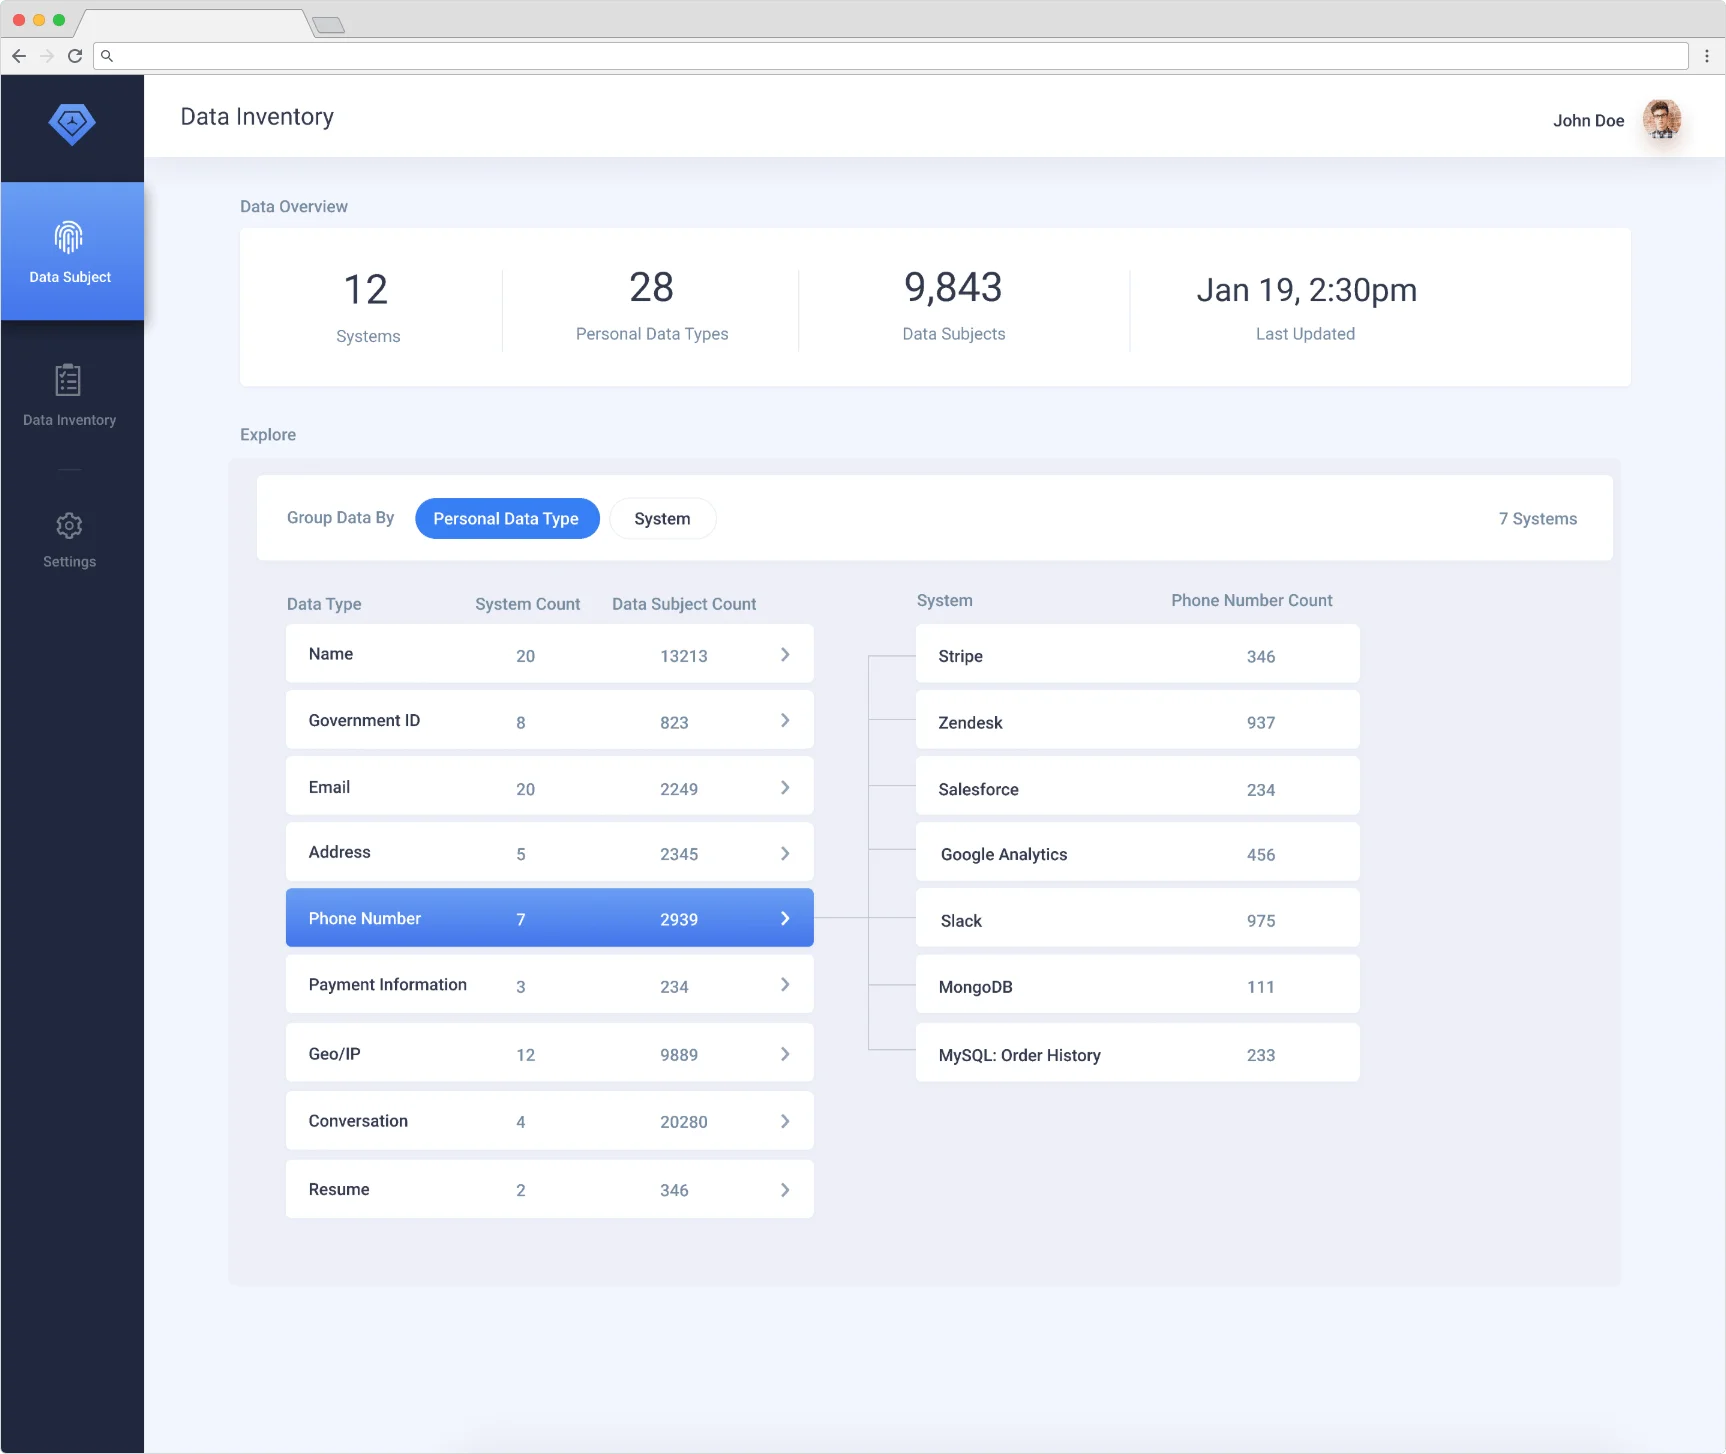The width and height of the screenshot is (1726, 1454).
Task: Expand the Email row chevron
Action: click(785, 787)
